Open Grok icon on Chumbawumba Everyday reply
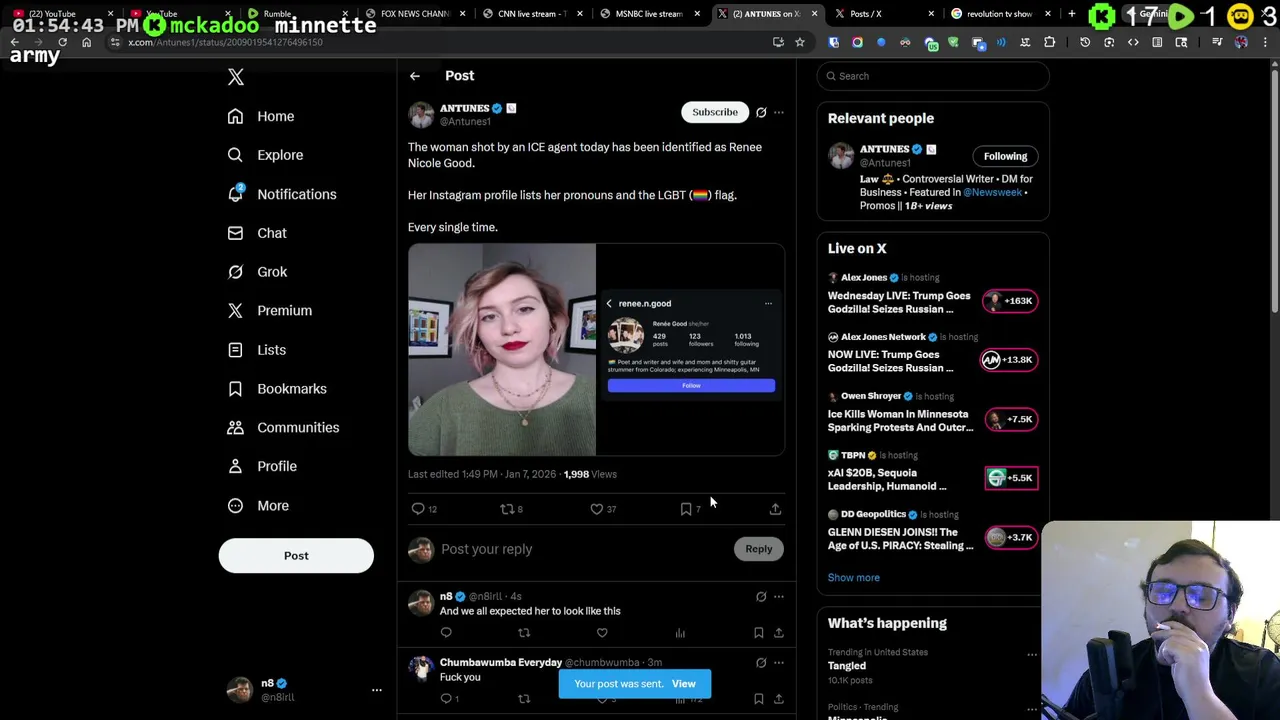The image size is (1280, 720). click(x=761, y=662)
